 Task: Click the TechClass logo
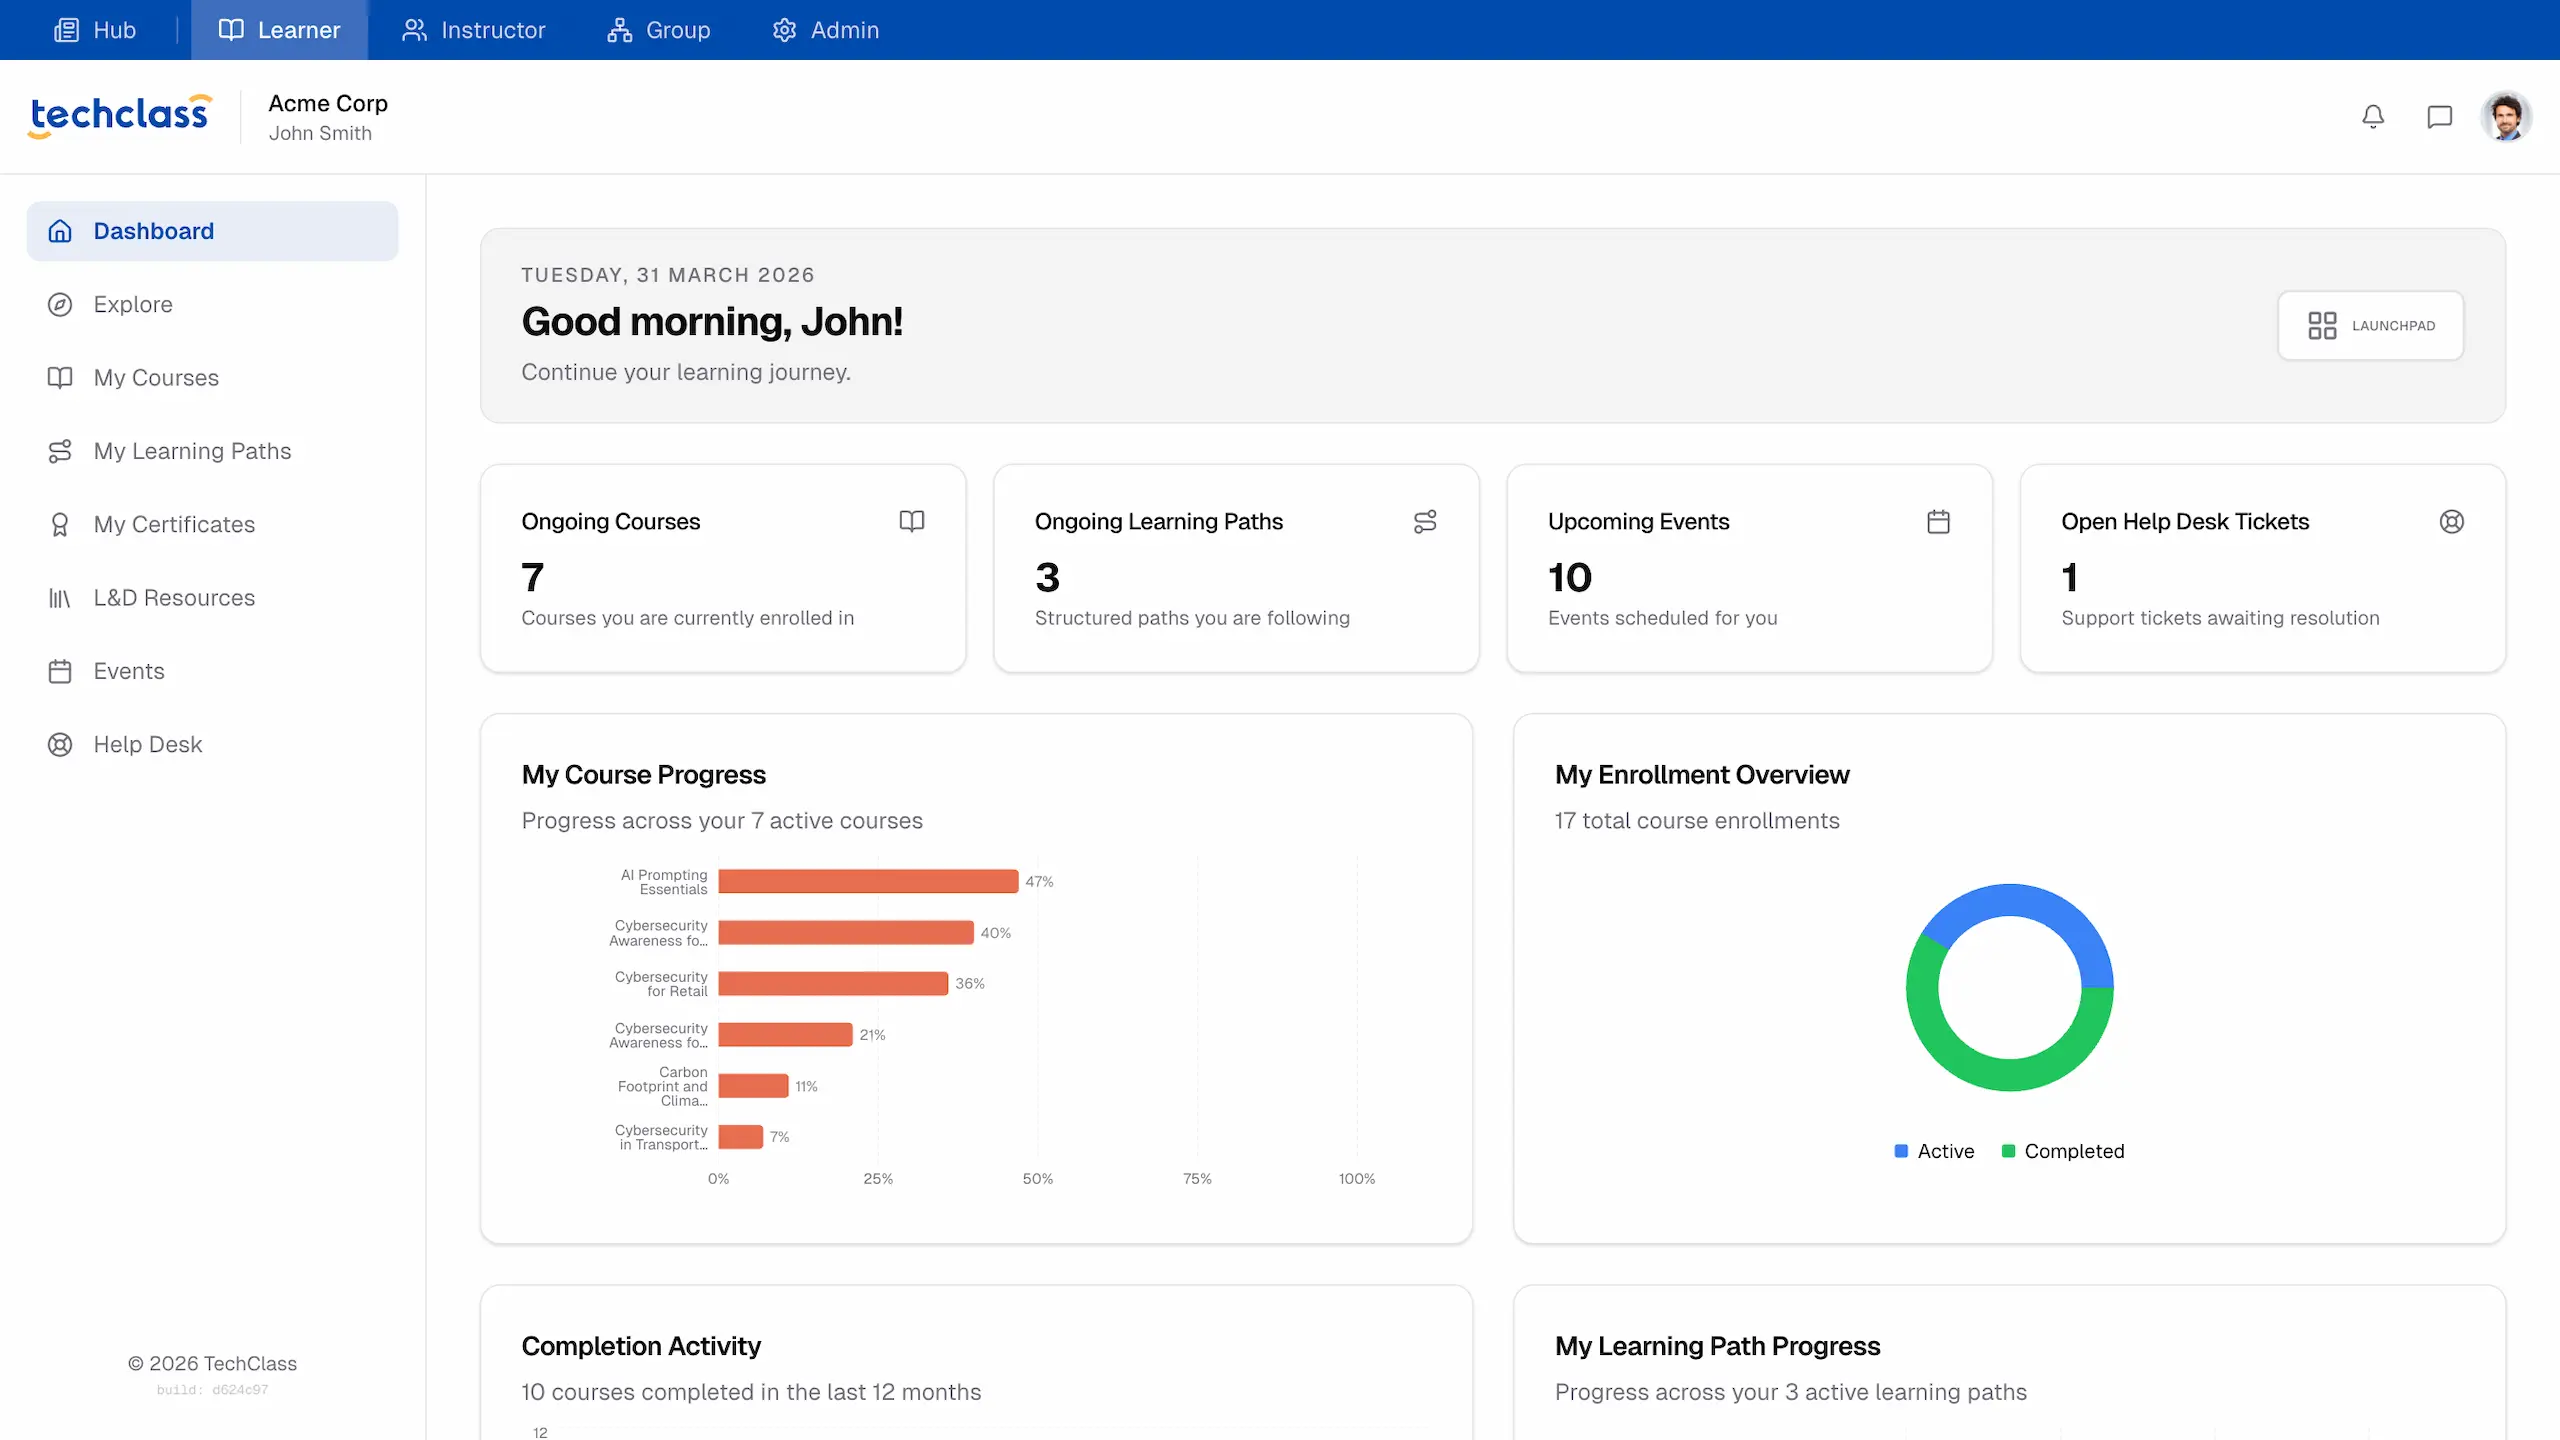(x=118, y=114)
